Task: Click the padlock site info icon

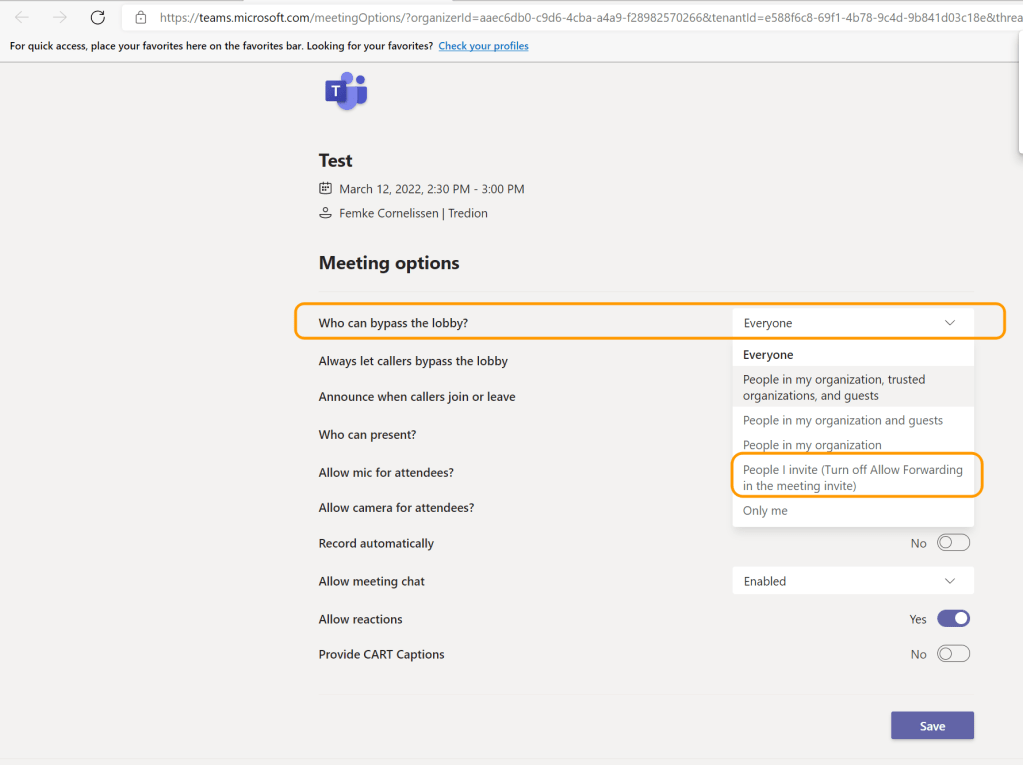Action: point(140,17)
